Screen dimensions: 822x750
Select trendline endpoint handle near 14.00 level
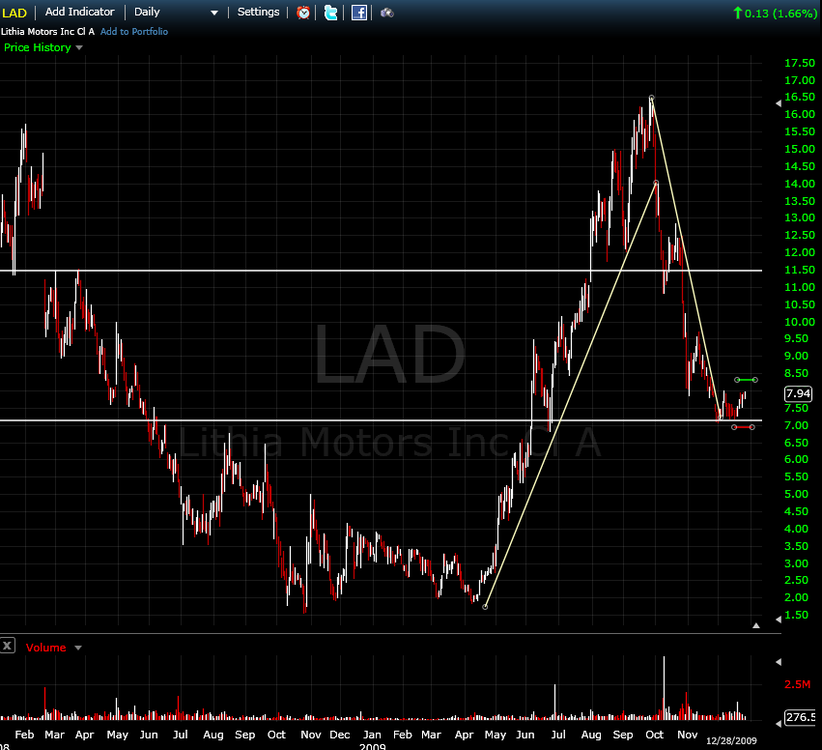[x=656, y=183]
